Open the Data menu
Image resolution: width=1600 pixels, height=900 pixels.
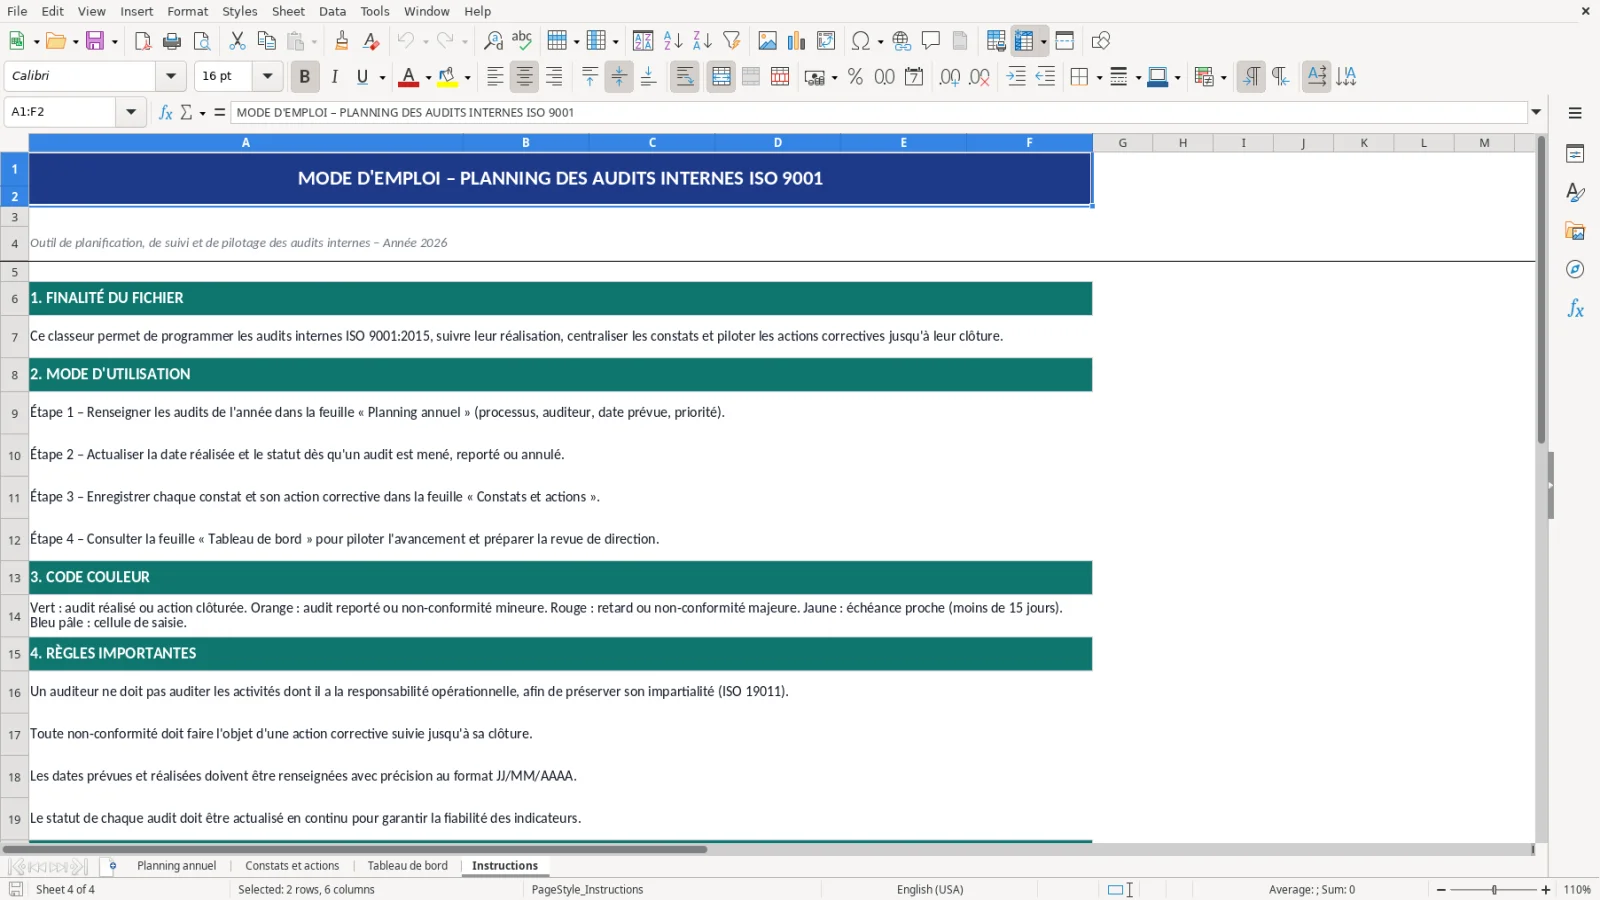(332, 11)
